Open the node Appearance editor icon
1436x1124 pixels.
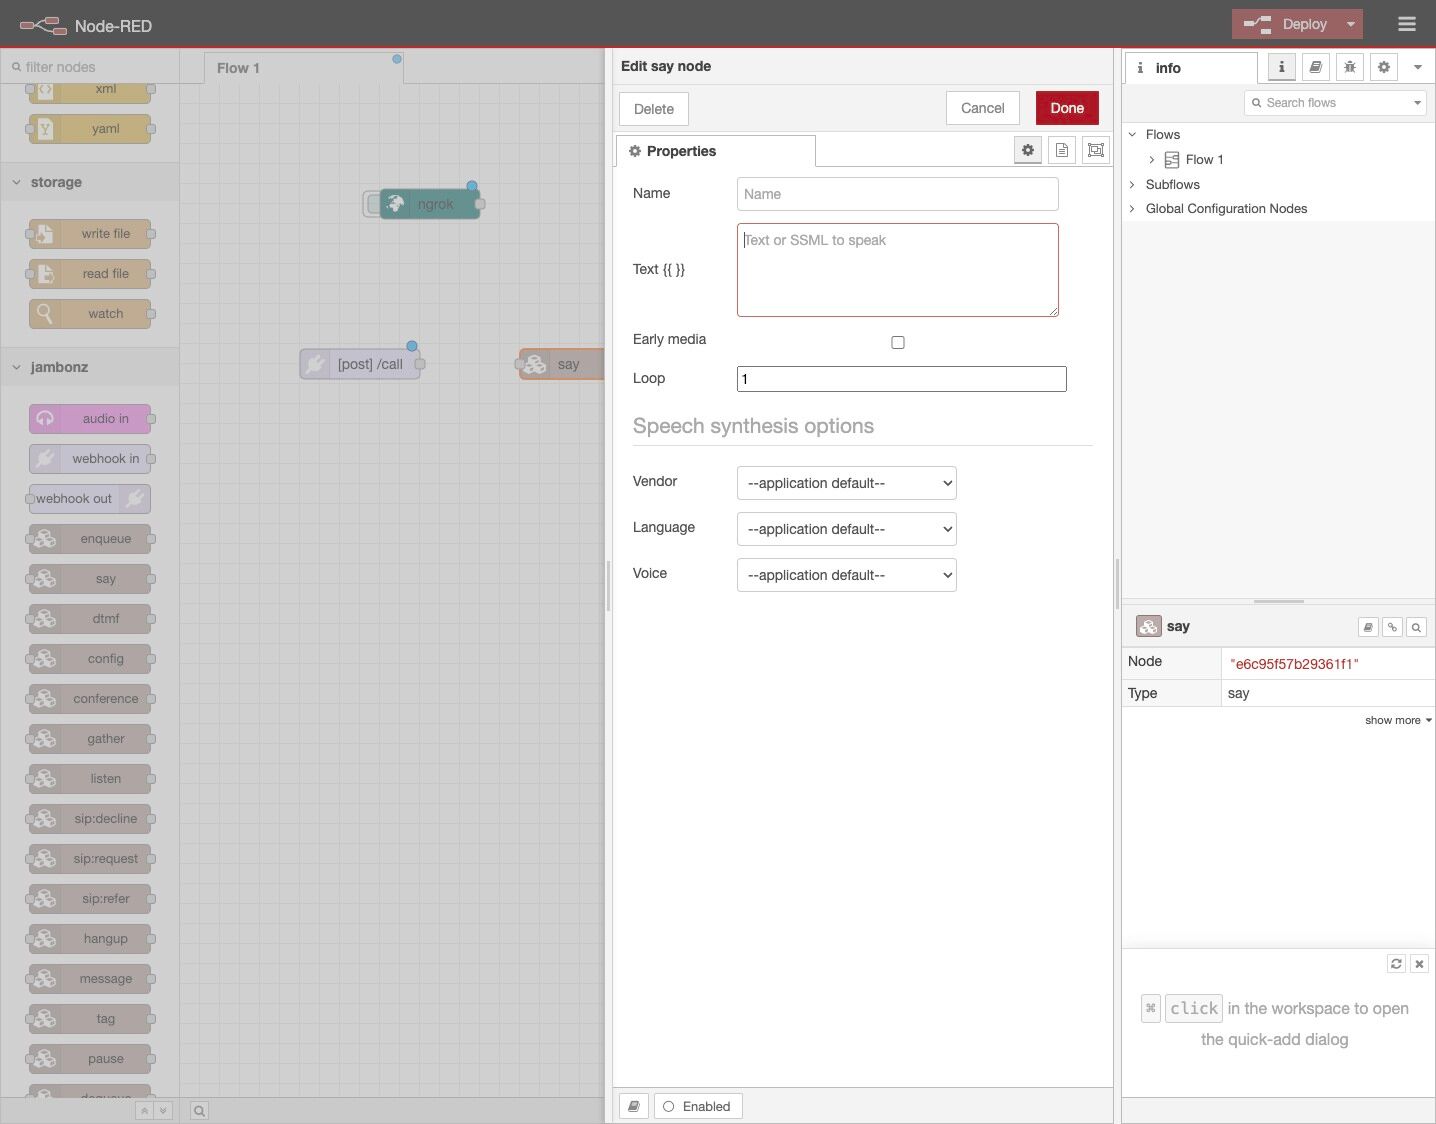1095,150
